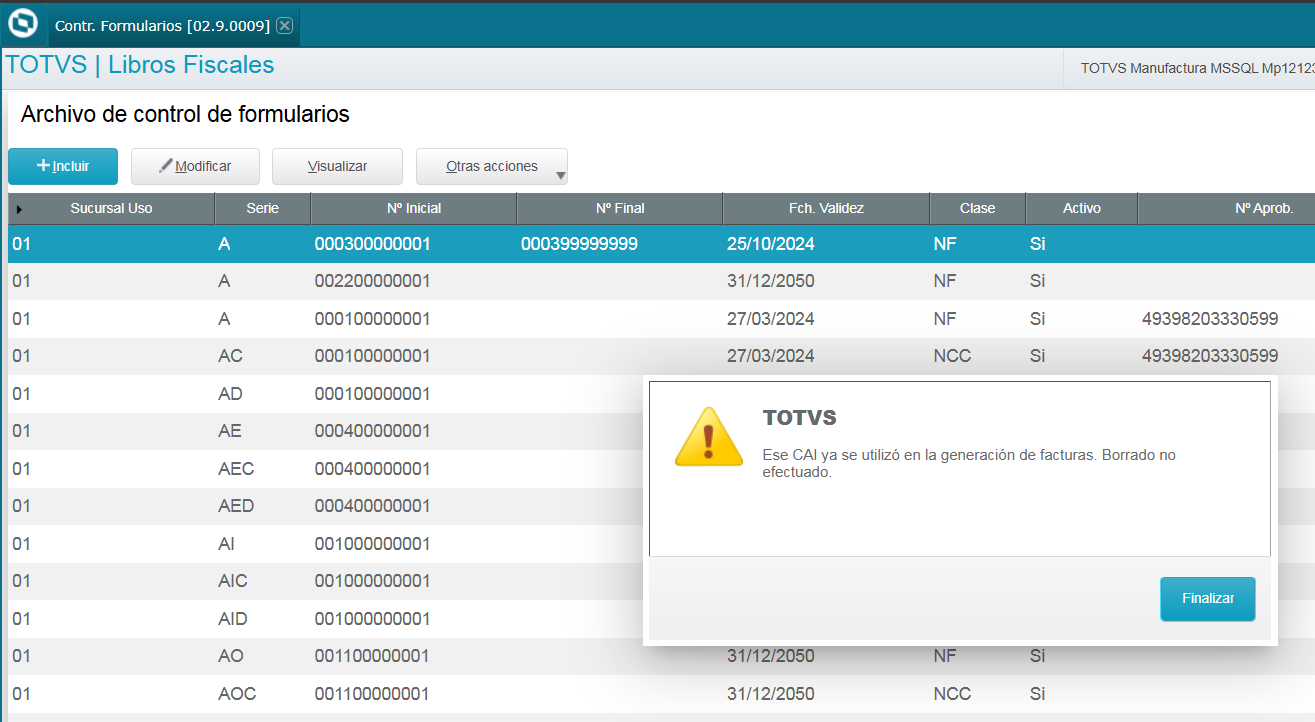Select row with Nº Inicial 002200000001
This screenshot has height=722, width=1315.
pyautogui.click(x=661, y=281)
